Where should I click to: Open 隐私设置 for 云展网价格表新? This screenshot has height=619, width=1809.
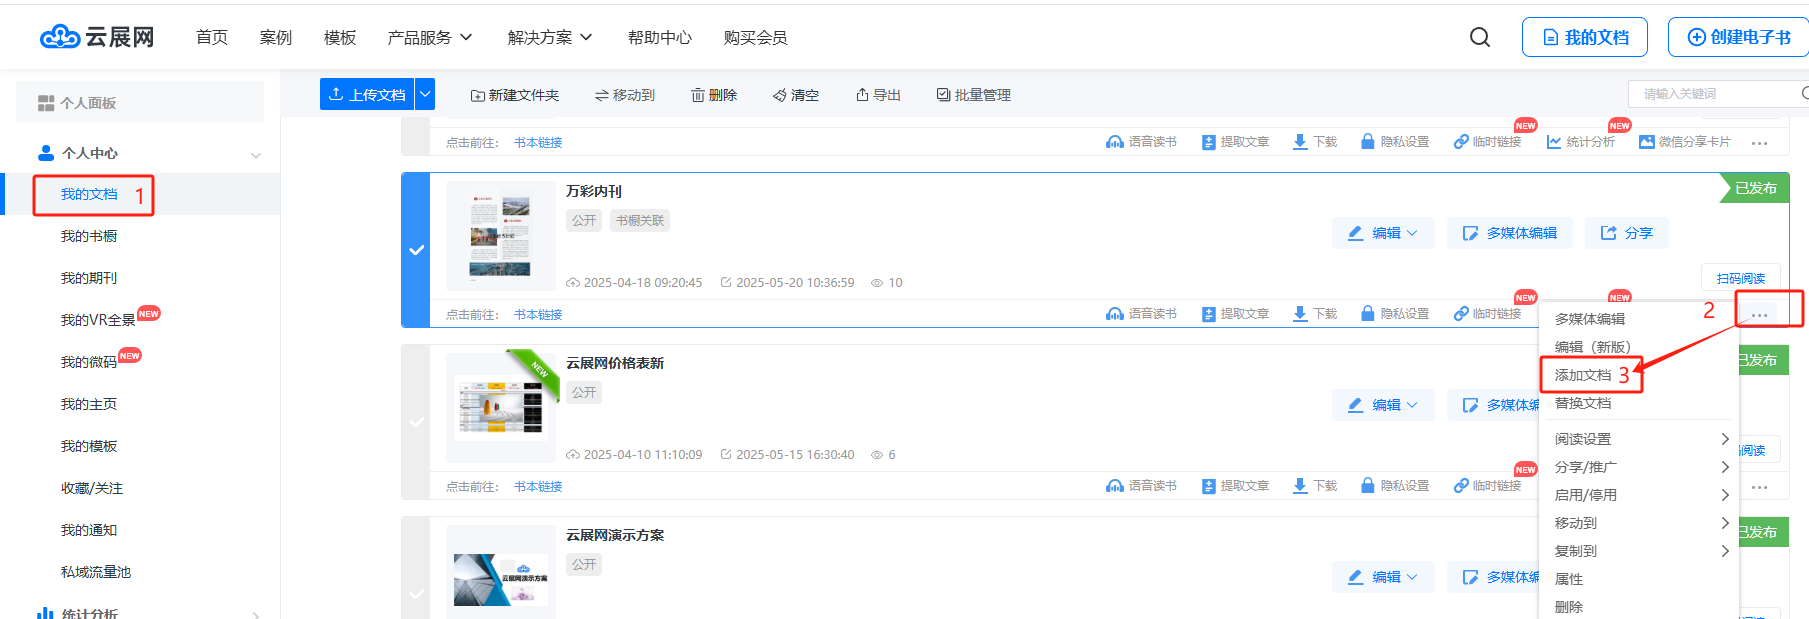1395,486
